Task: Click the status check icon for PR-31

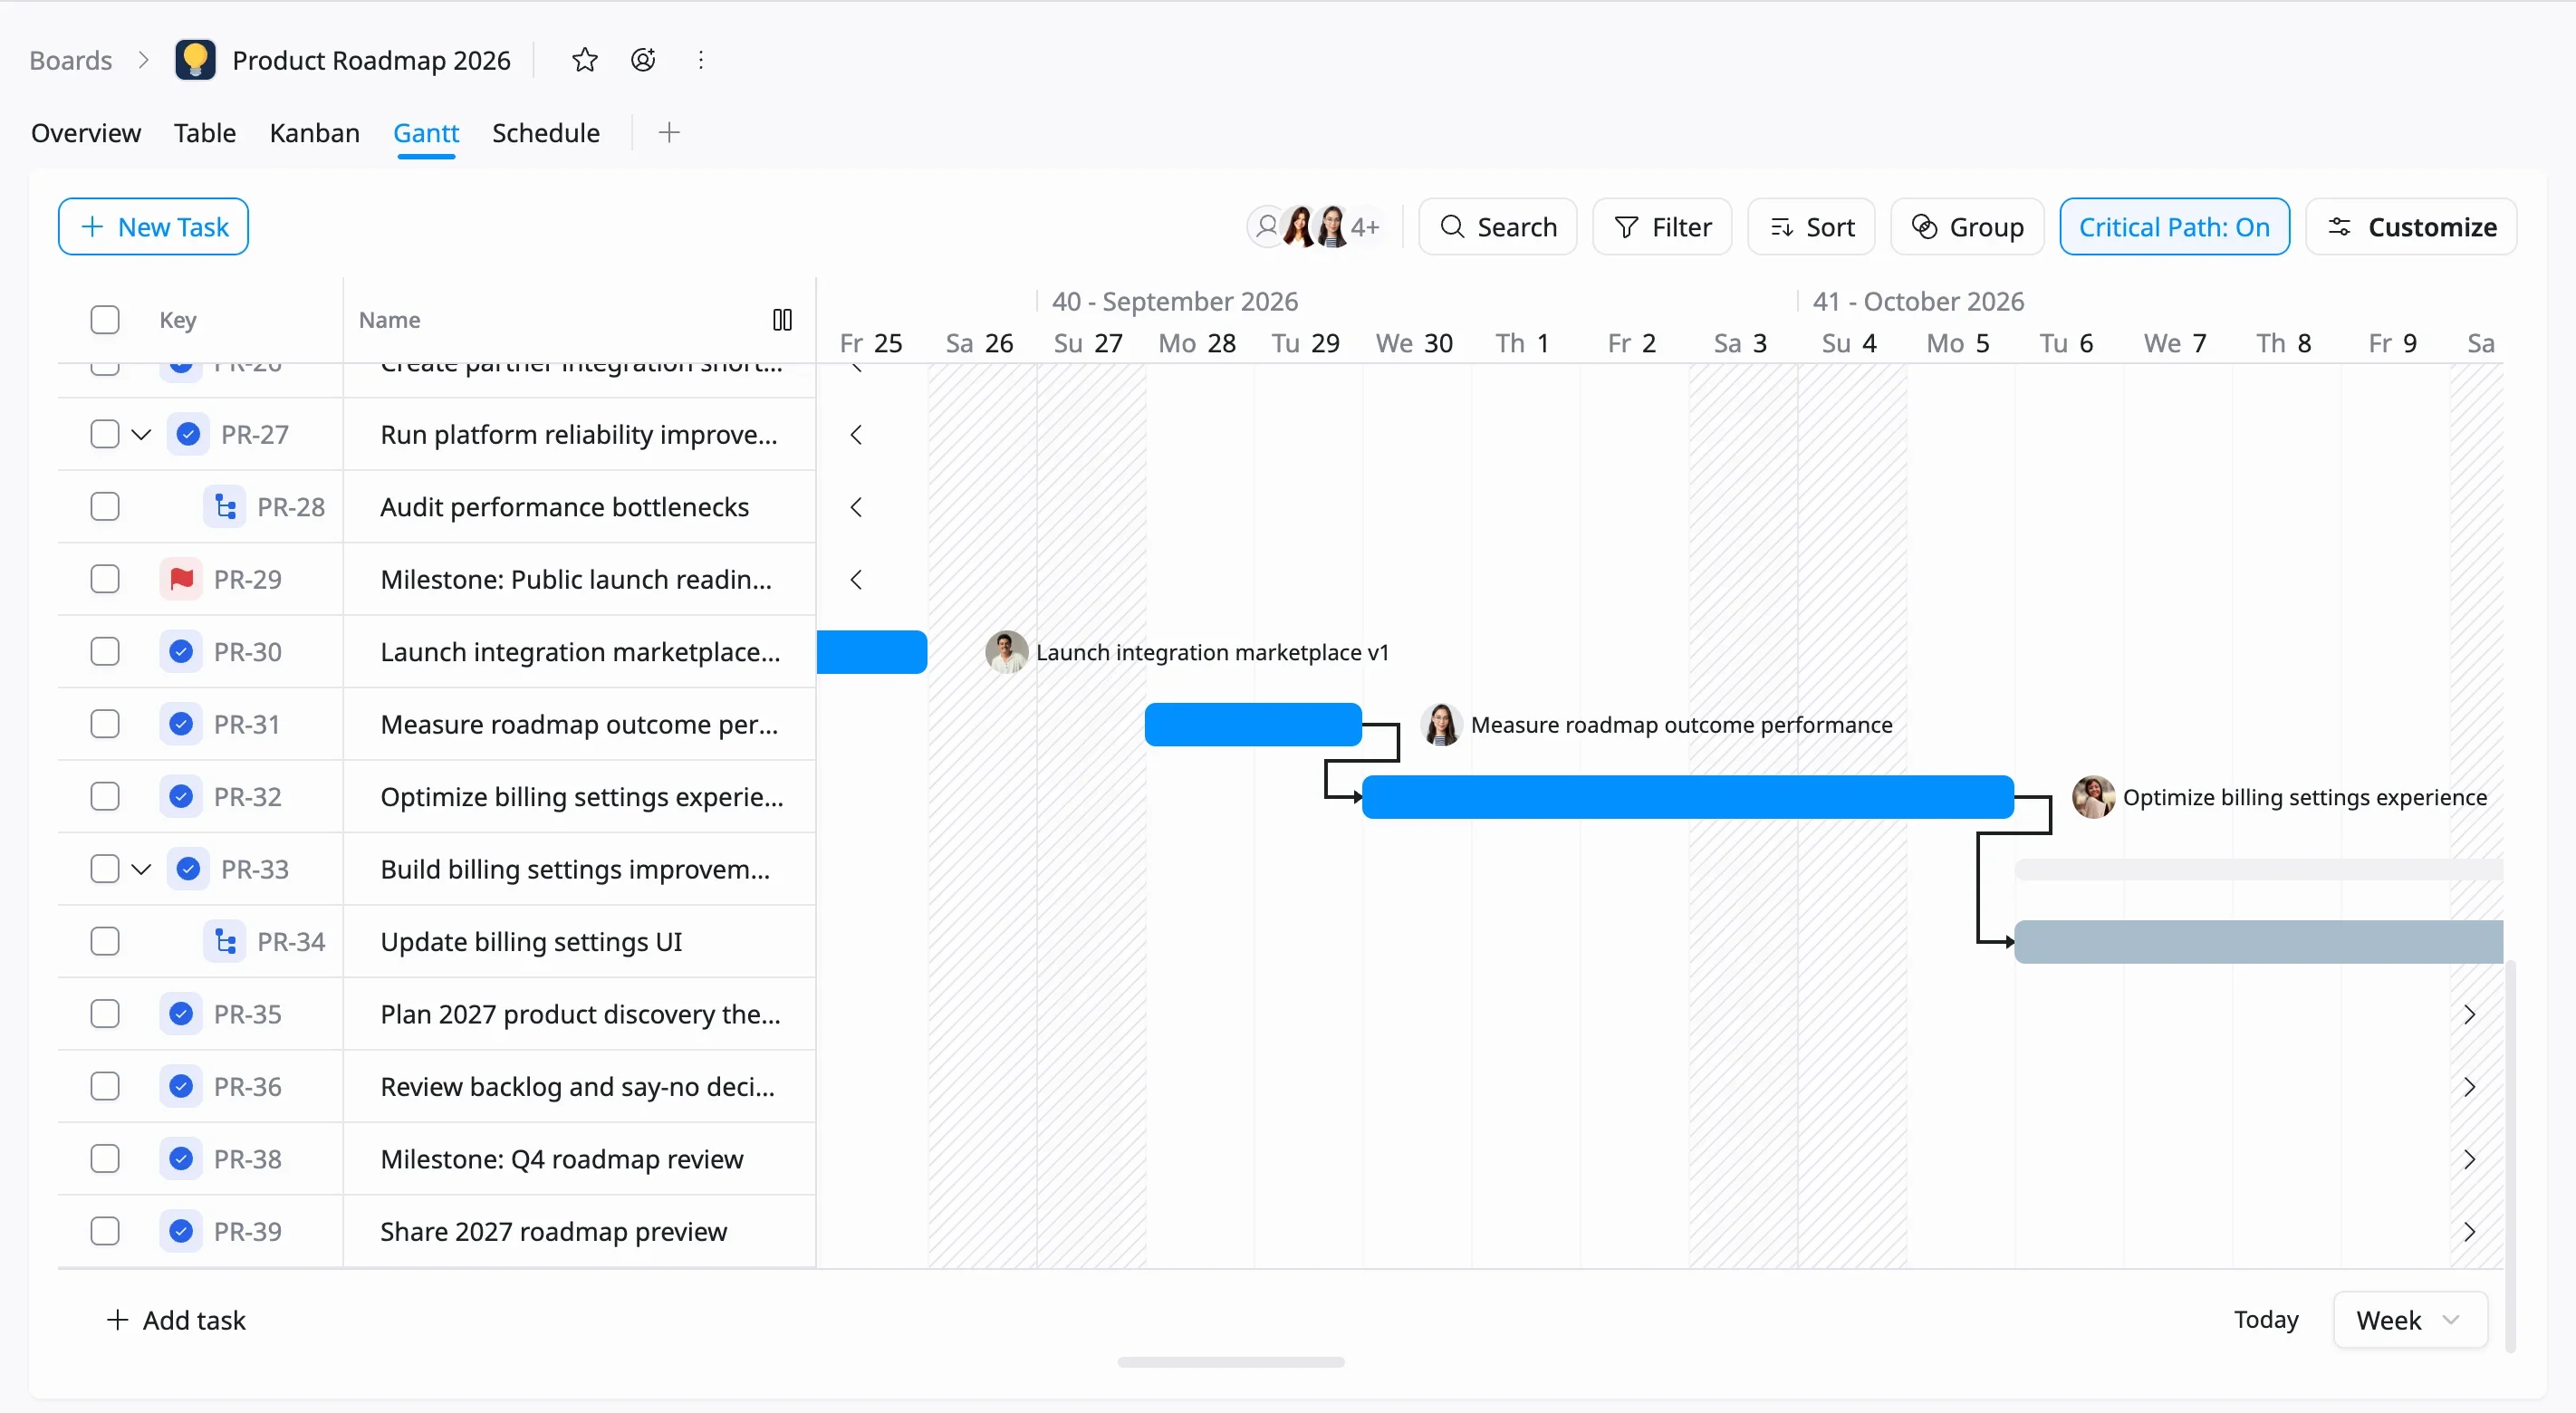Action: point(181,724)
